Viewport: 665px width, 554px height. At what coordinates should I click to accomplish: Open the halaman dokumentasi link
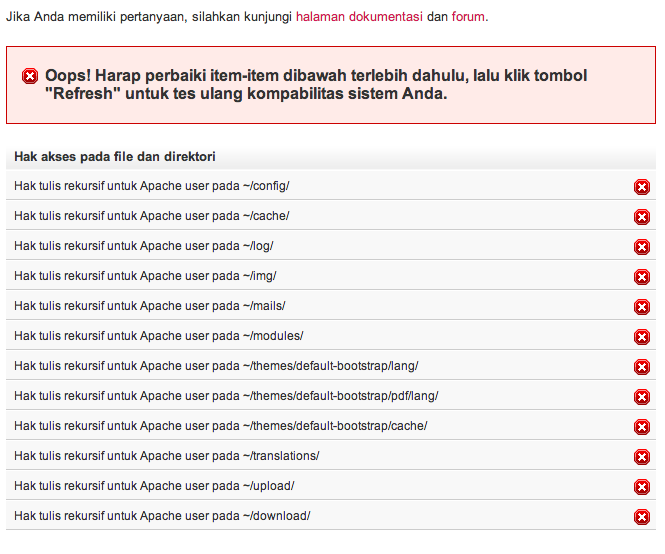pos(359,17)
